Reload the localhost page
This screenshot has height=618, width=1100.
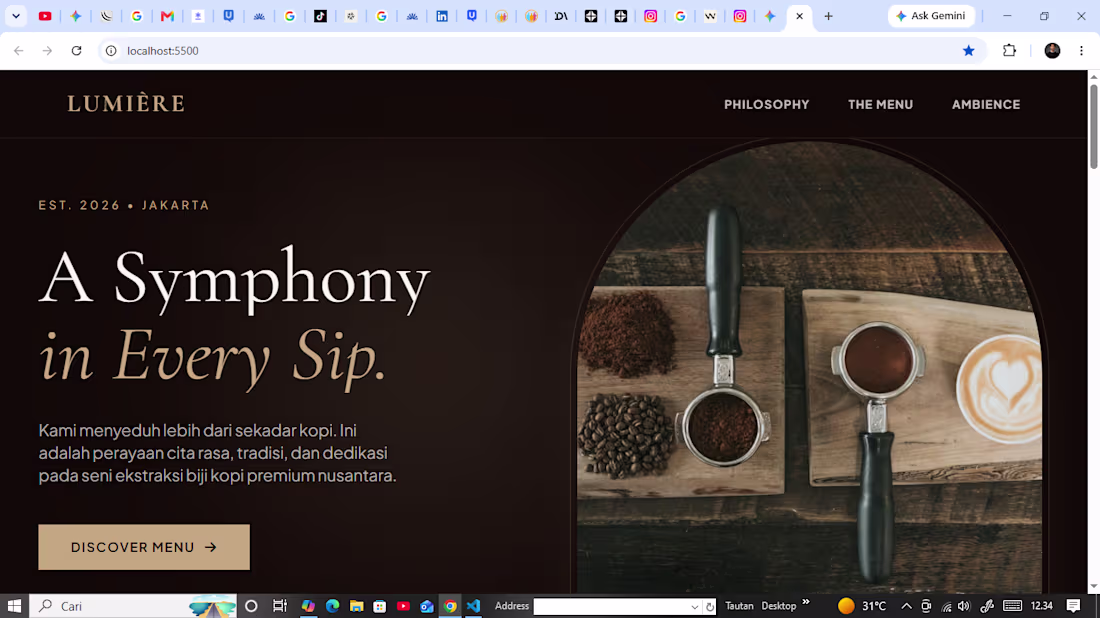pyautogui.click(x=76, y=51)
